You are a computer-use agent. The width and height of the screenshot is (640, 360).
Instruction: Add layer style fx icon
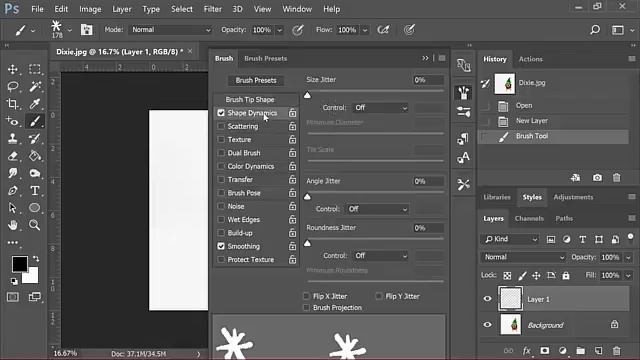[527, 351]
